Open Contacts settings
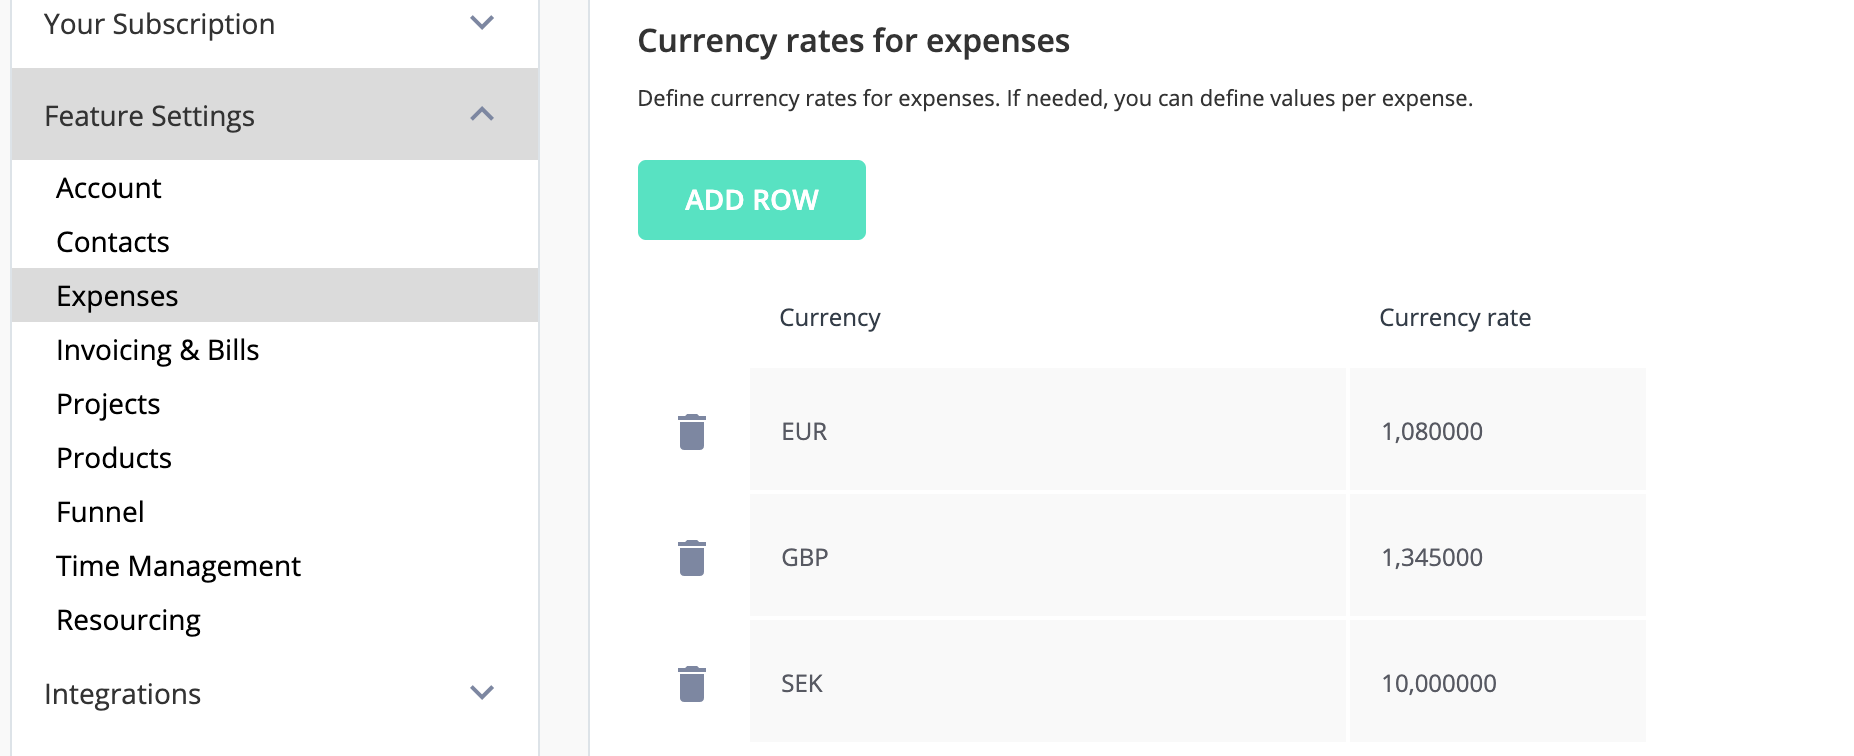 pyautogui.click(x=113, y=242)
